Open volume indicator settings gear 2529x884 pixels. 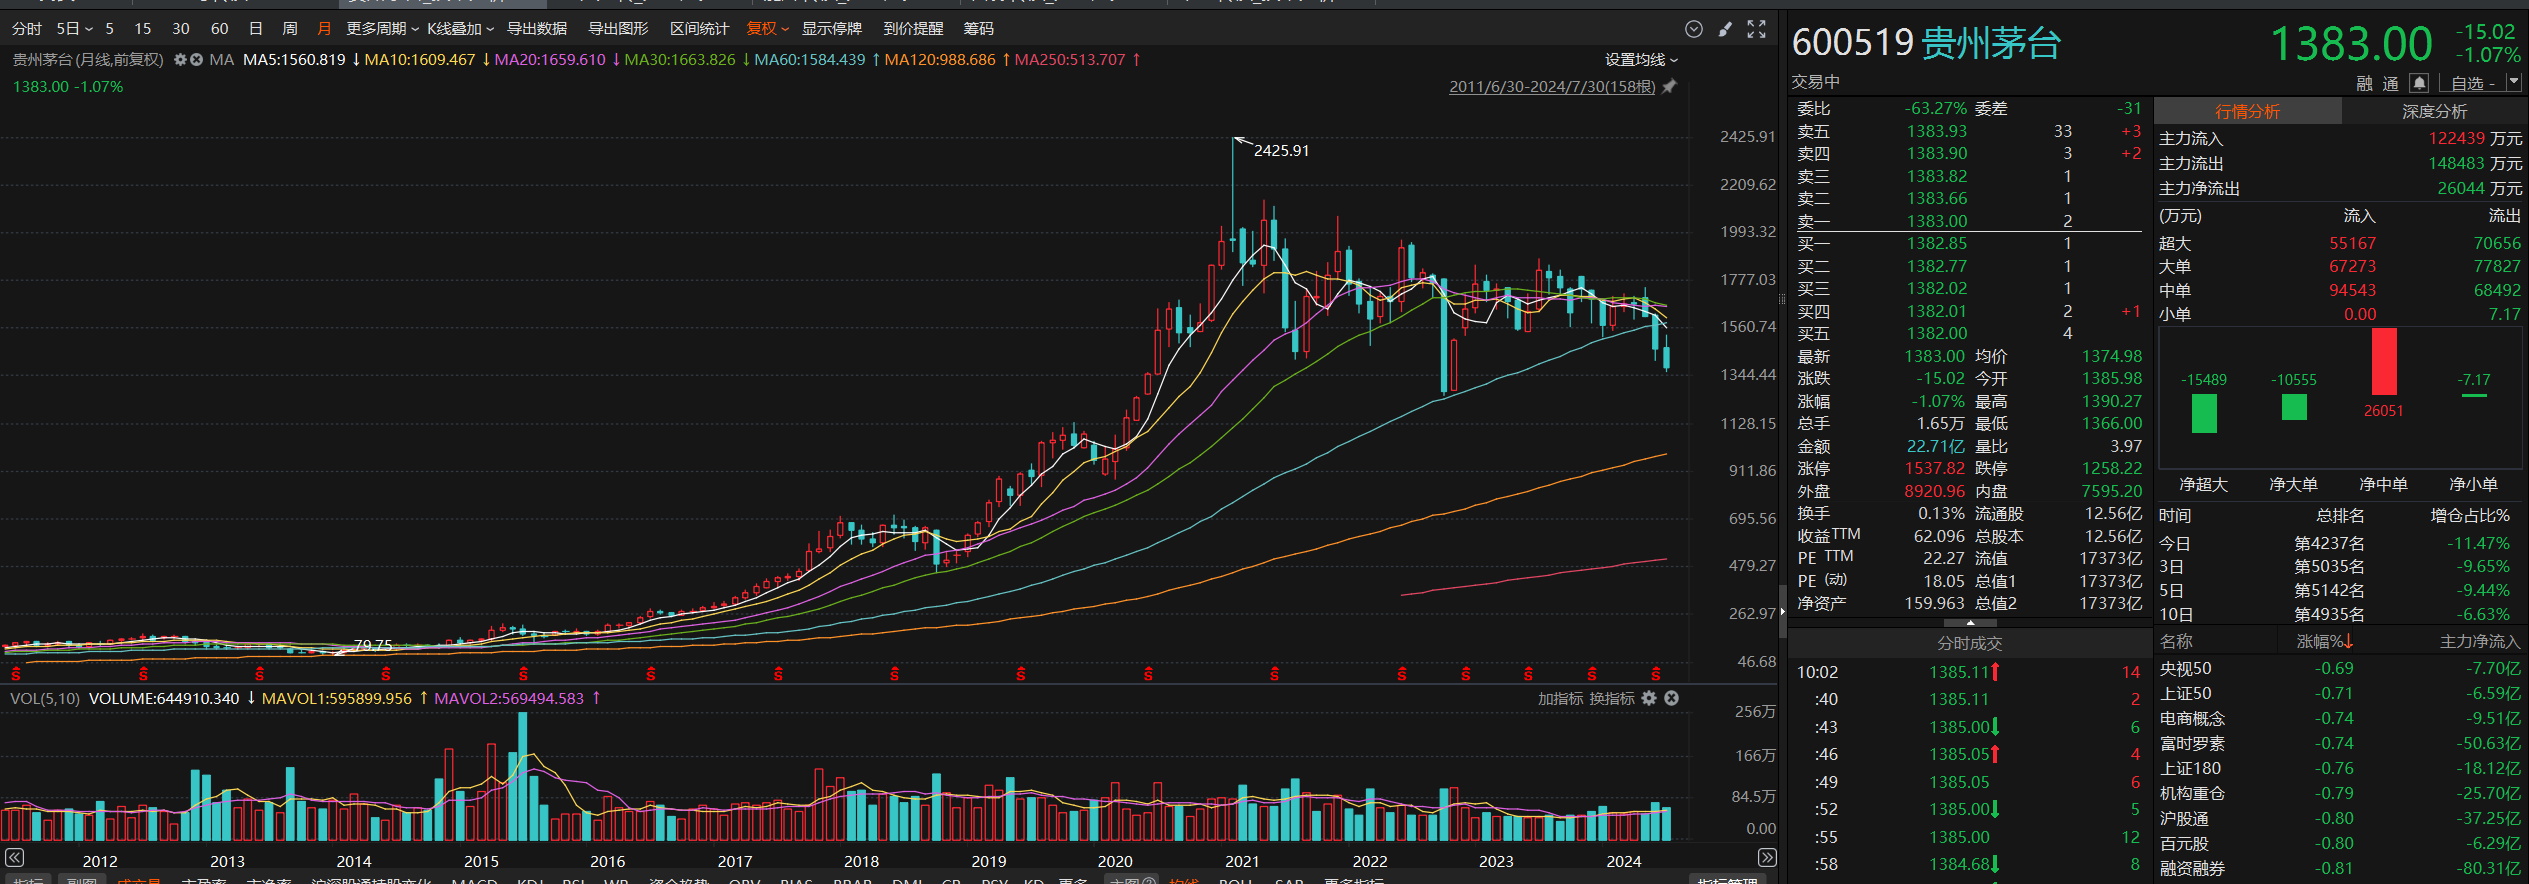click(x=1649, y=698)
